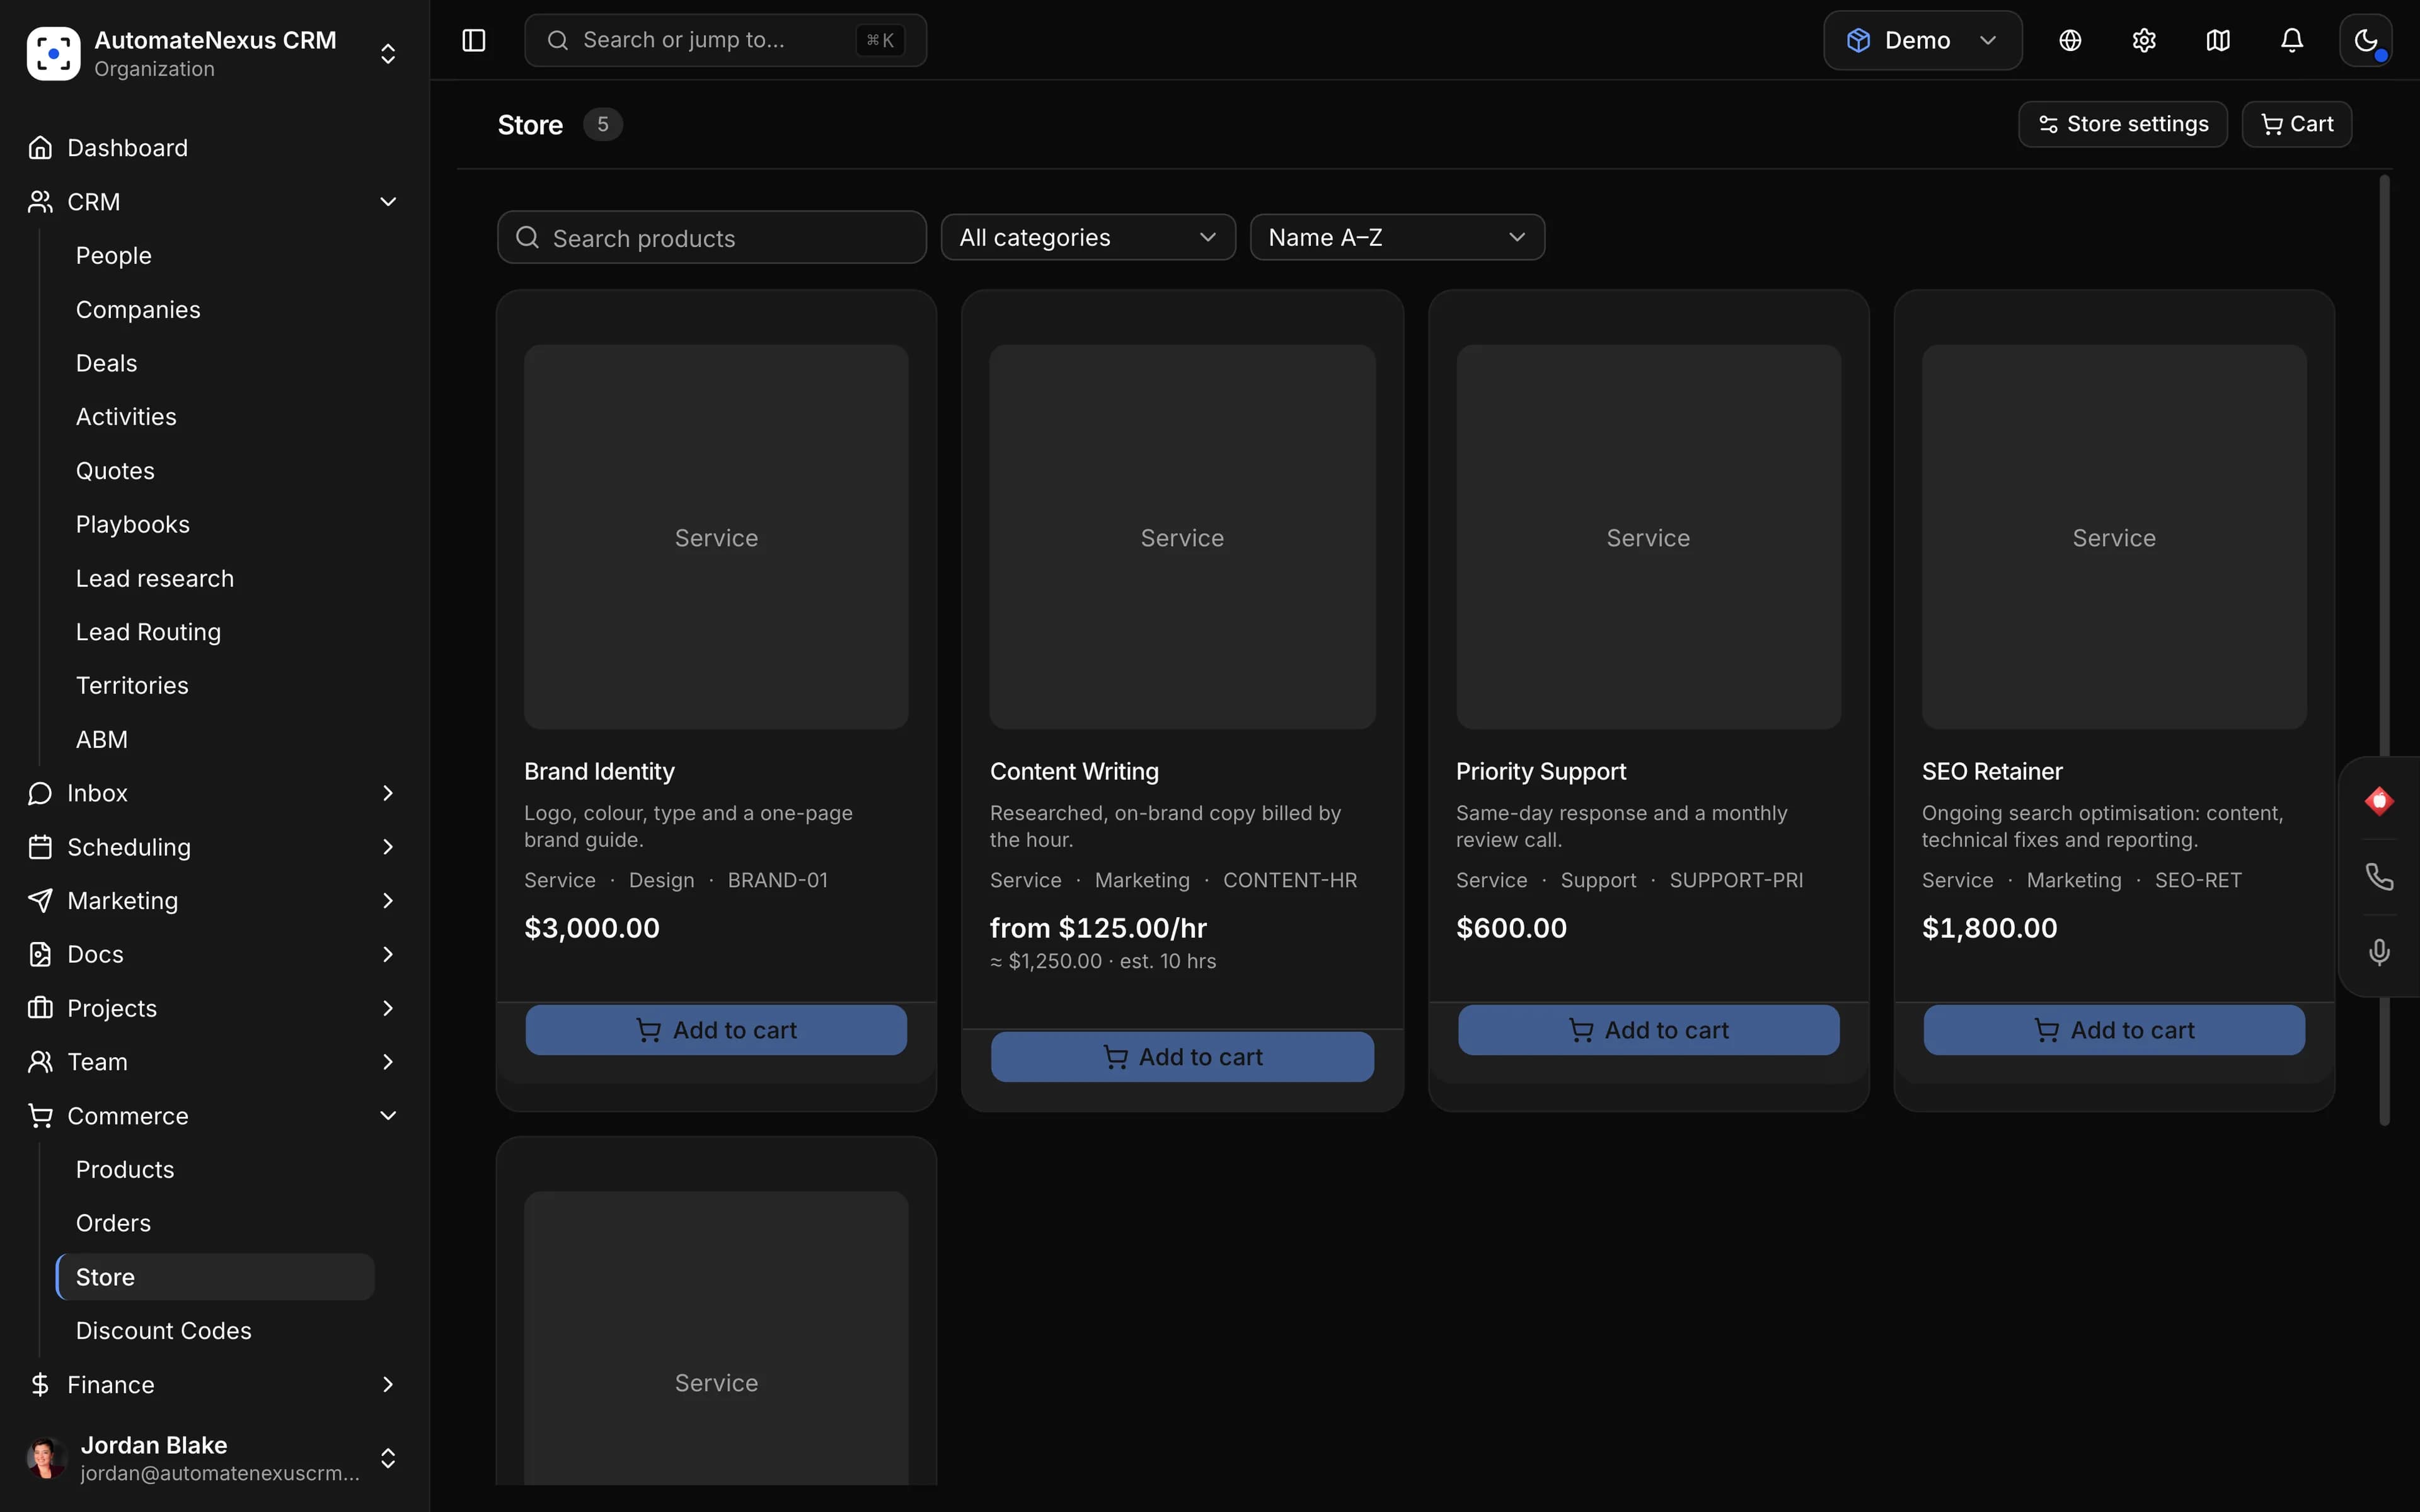
Task: Open the Demo workspace dropdown
Action: coord(1922,40)
